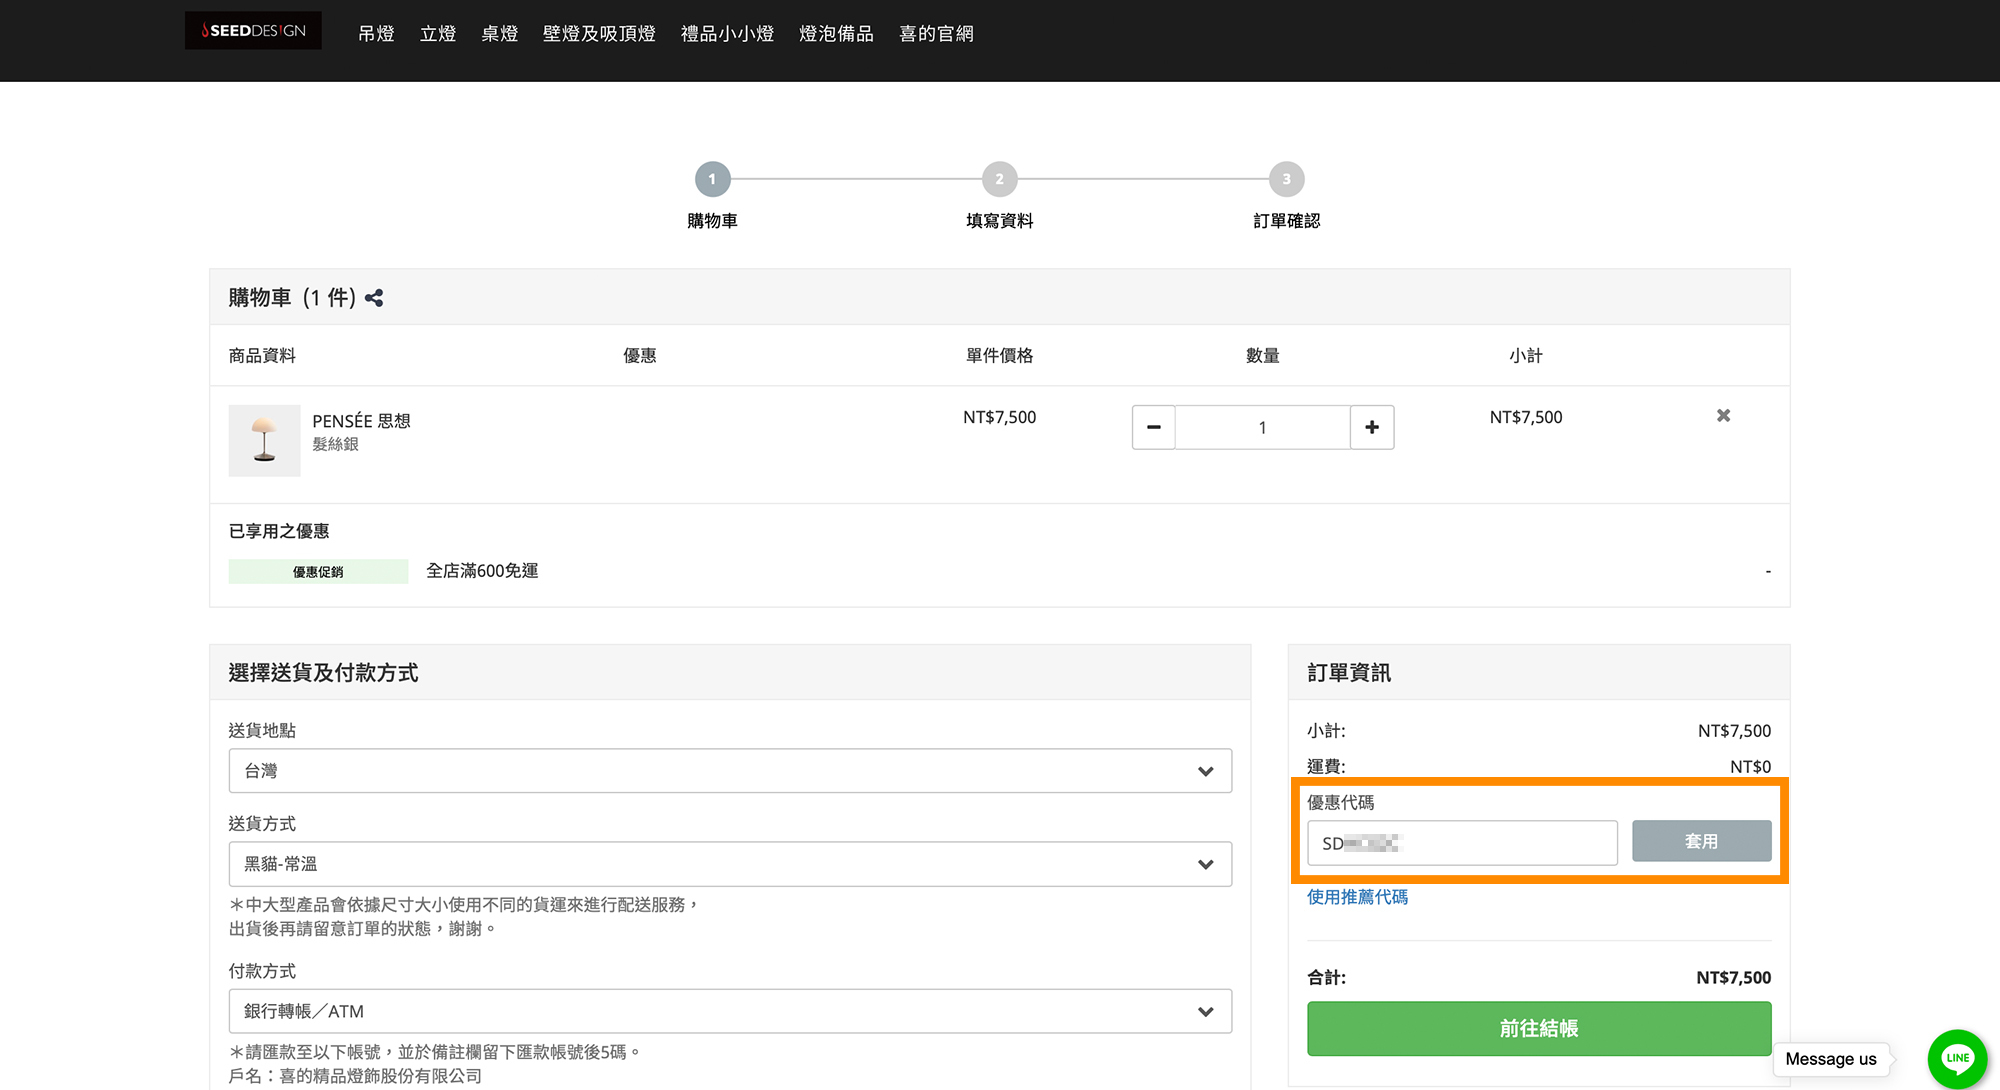Go to 桌燈 category in navigation
This screenshot has width=2000, height=1090.
(x=499, y=34)
